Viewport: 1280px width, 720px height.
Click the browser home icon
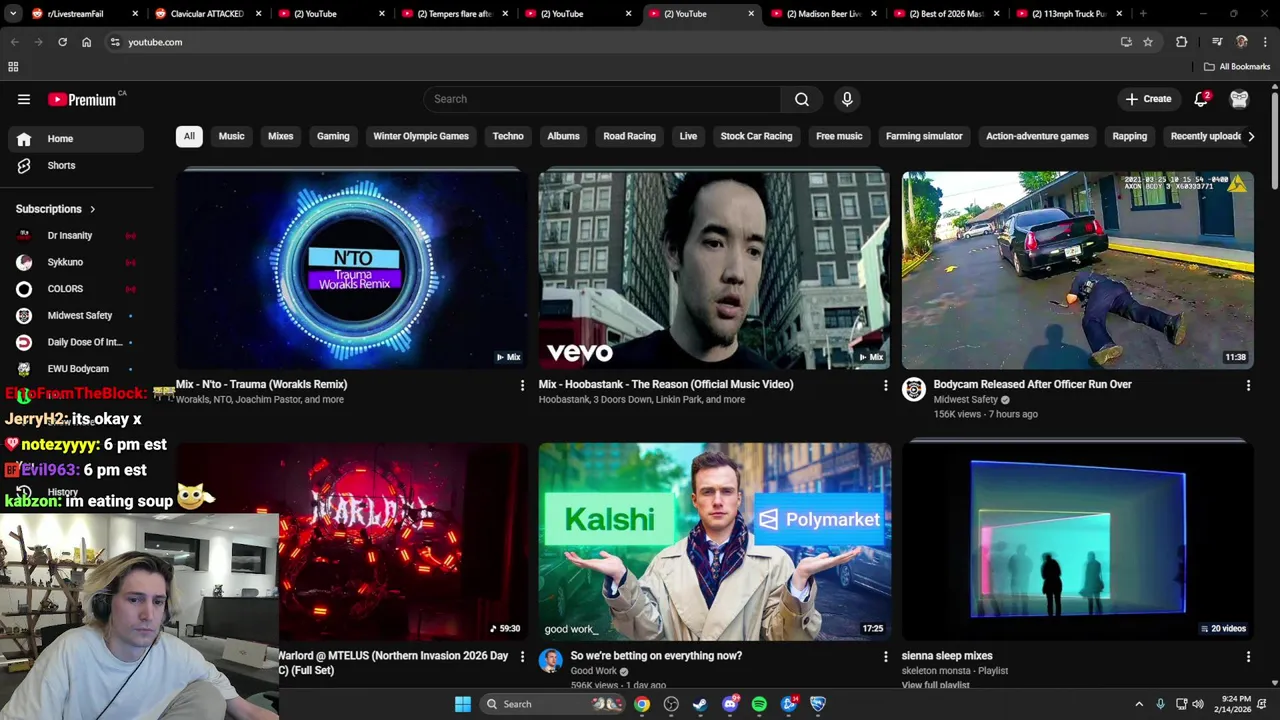pos(86,42)
